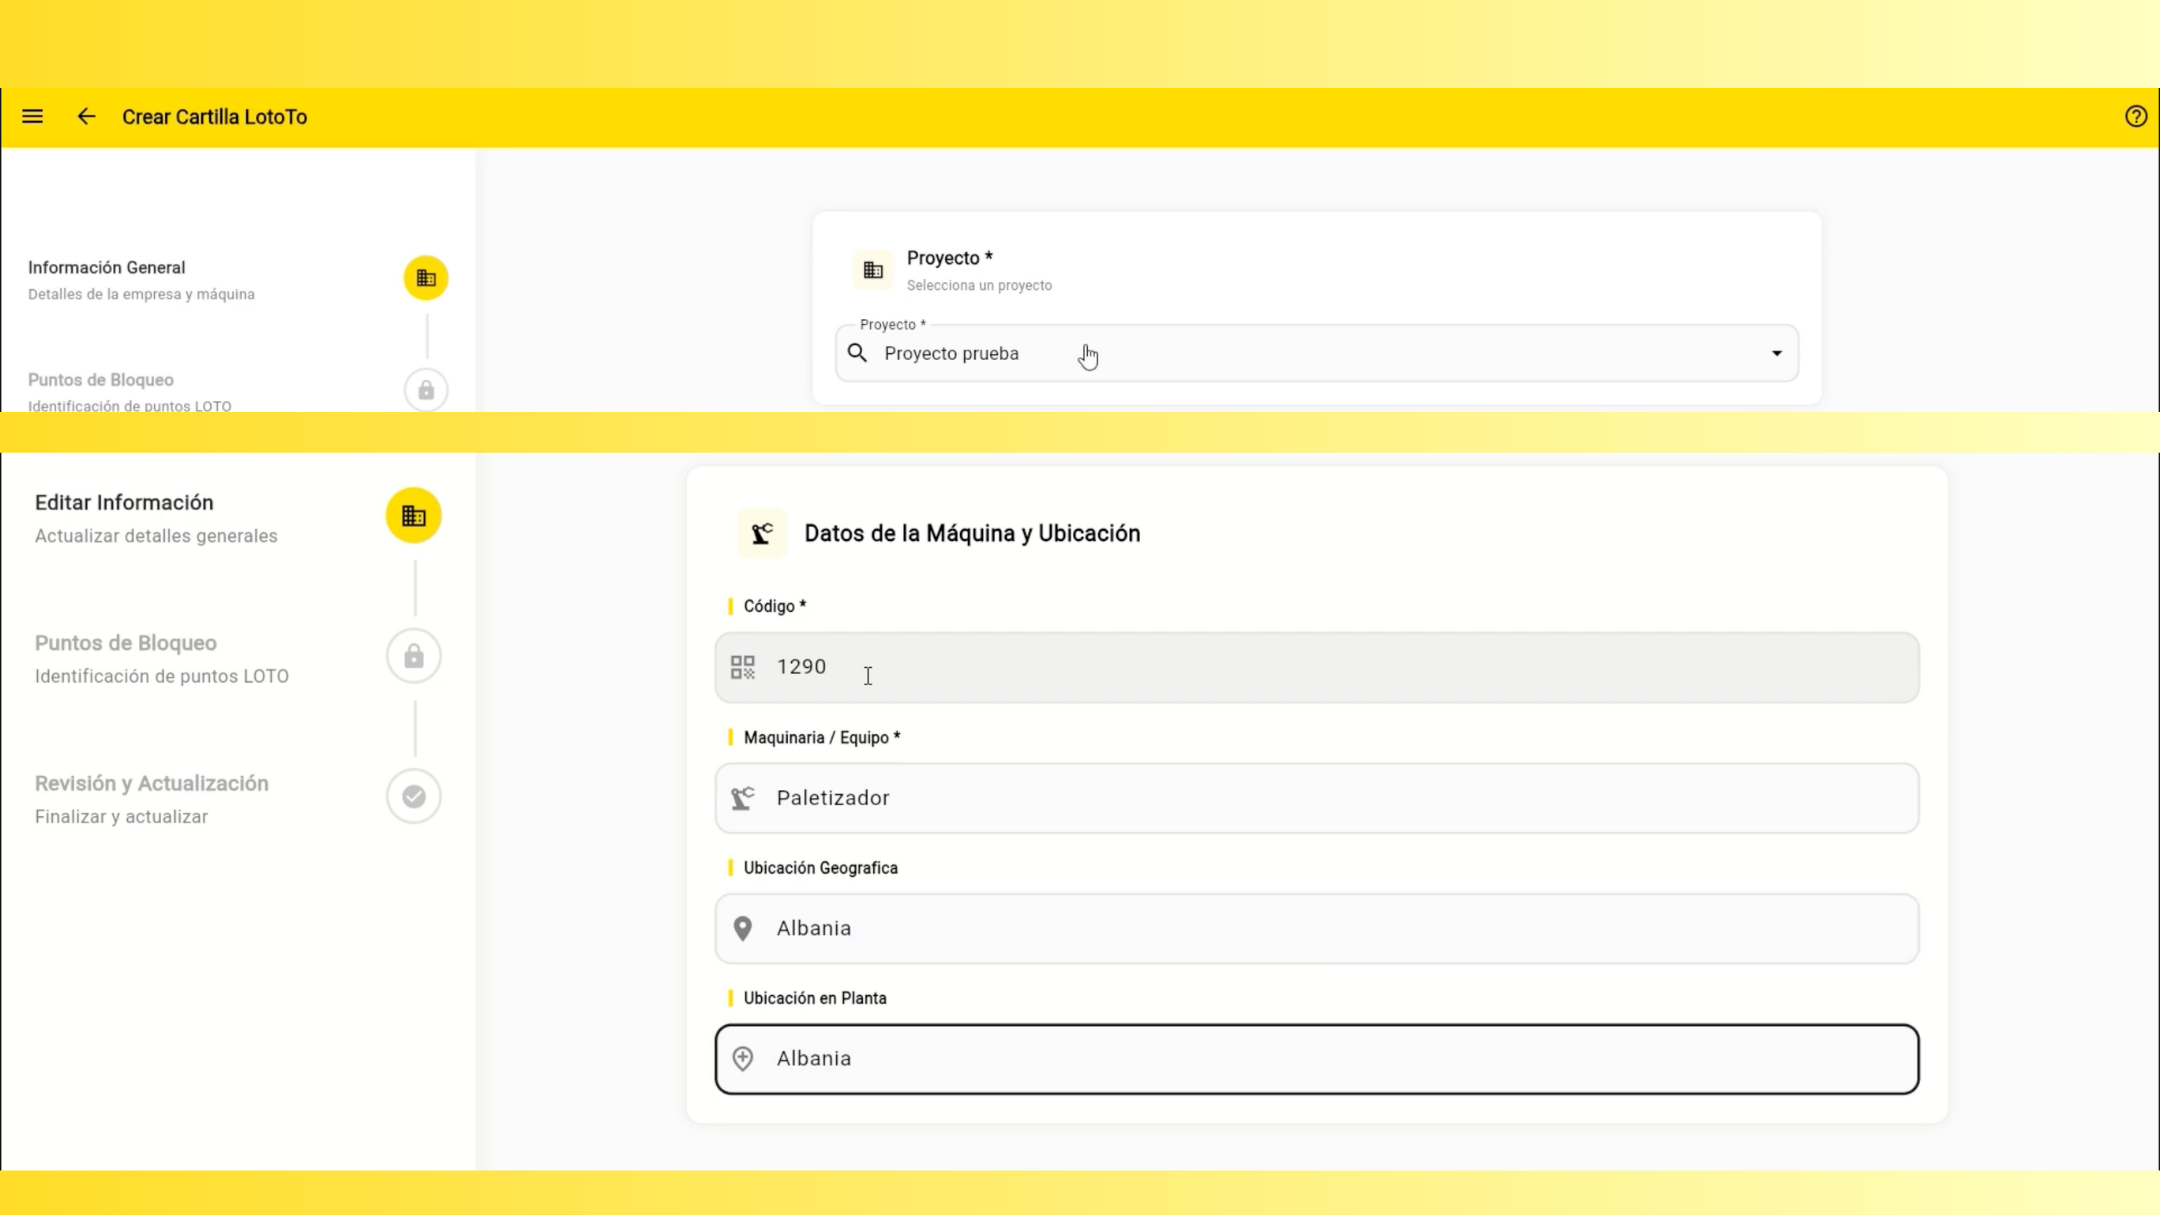Click the Maquinaria / Equipo * label
The height and width of the screenshot is (1215, 2160).
[822, 737]
